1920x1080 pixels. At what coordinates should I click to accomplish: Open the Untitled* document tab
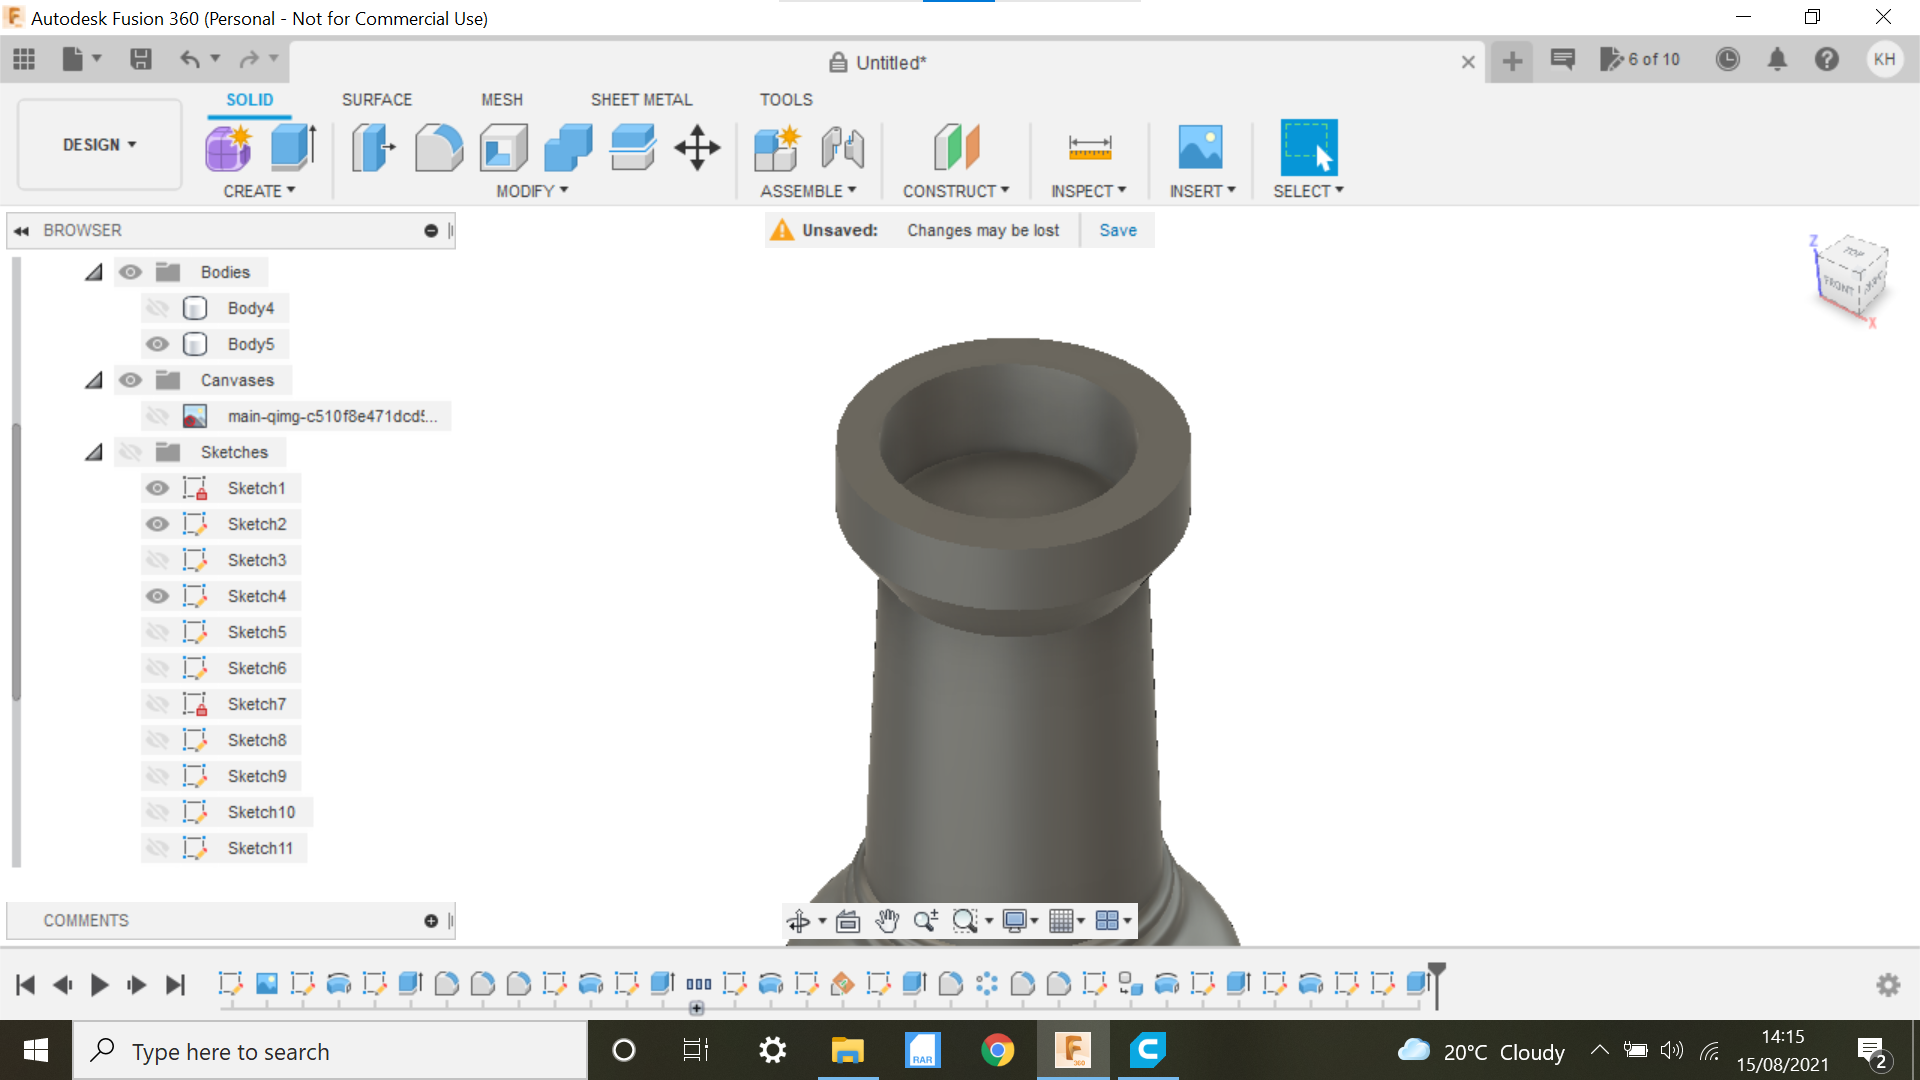[x=878, y=63]
